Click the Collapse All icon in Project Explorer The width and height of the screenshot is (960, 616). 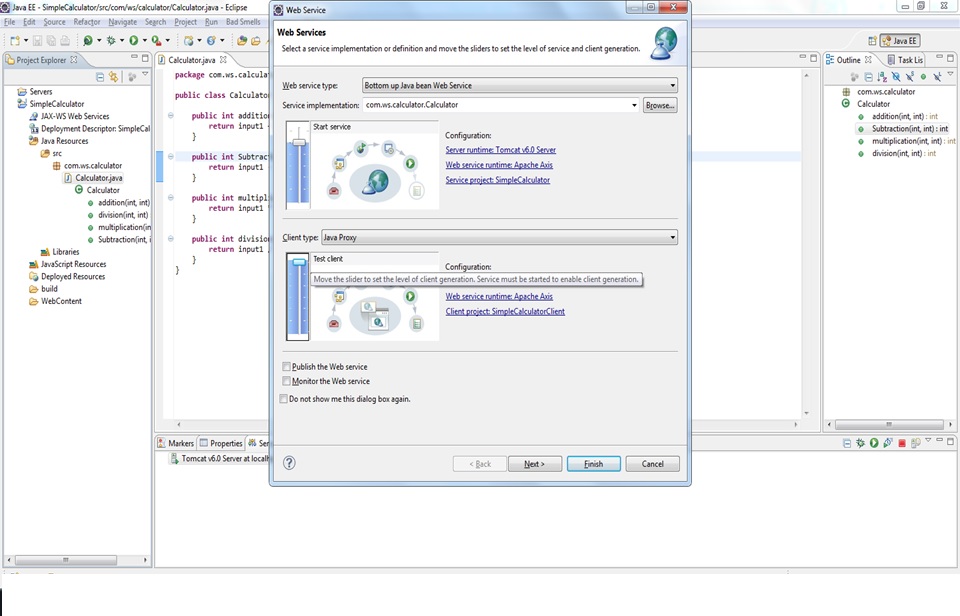pos(99,77)
